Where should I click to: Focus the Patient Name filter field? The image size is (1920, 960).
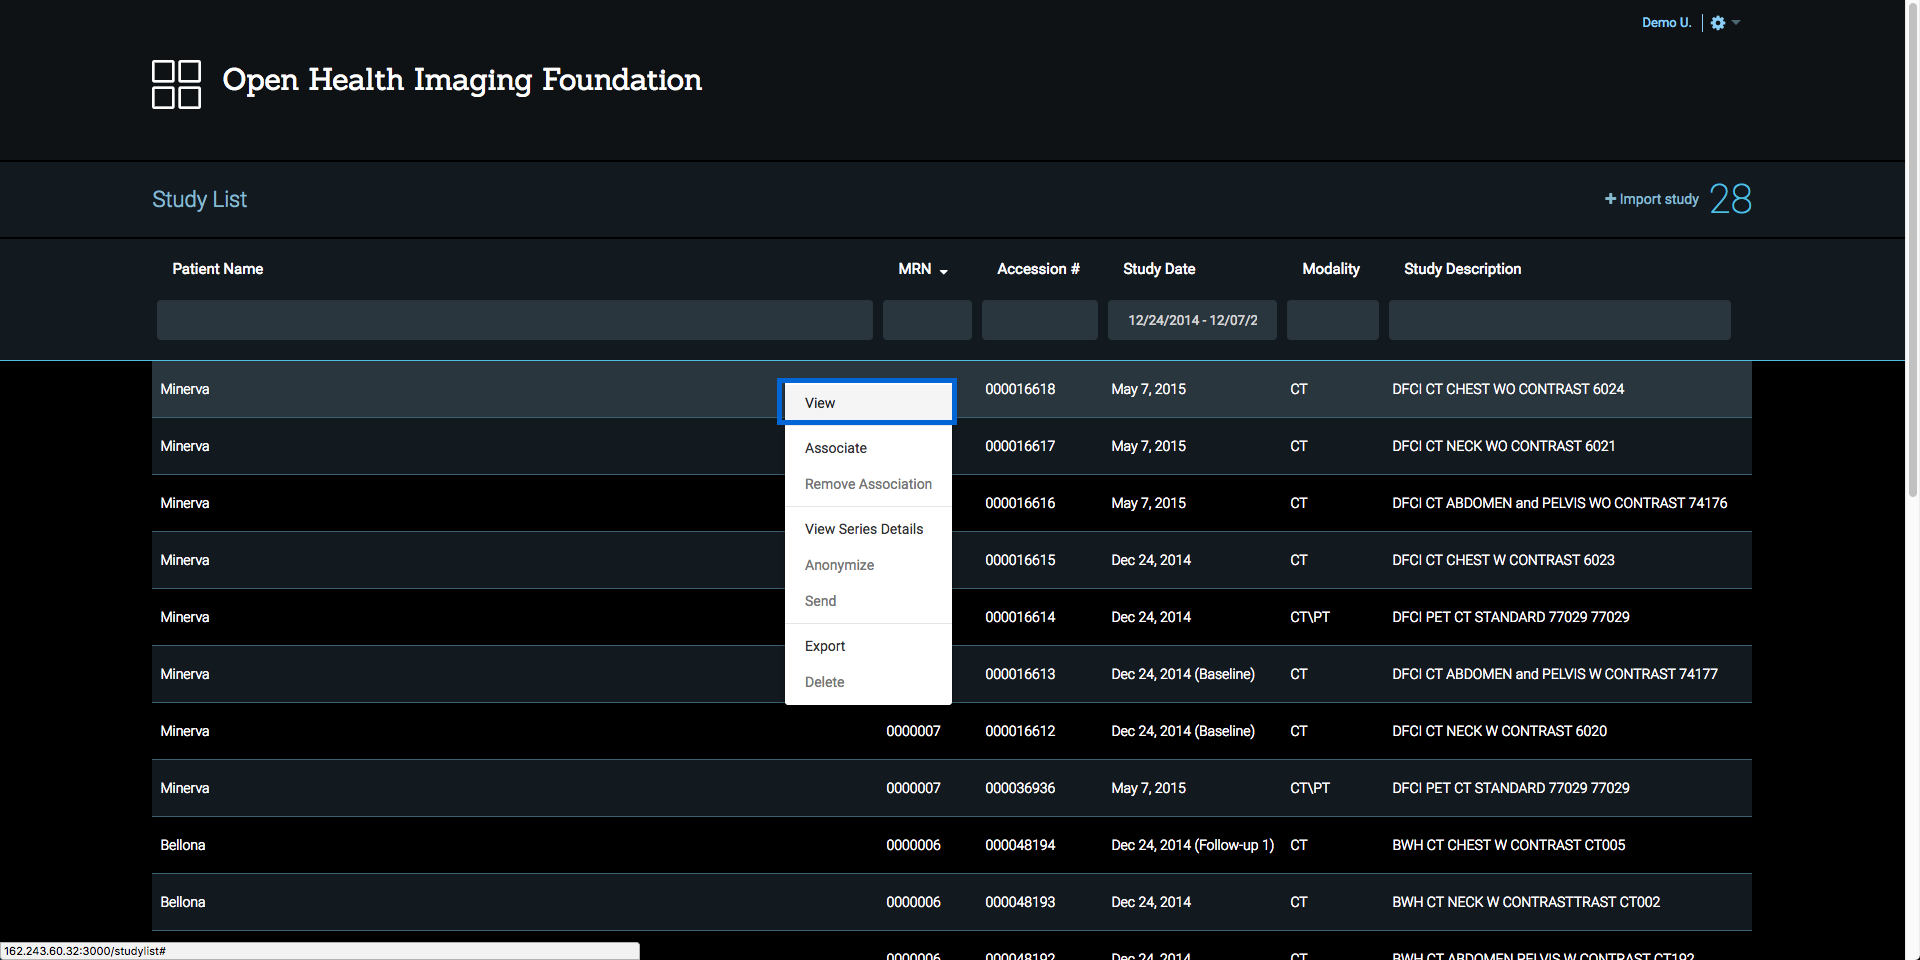514,320
